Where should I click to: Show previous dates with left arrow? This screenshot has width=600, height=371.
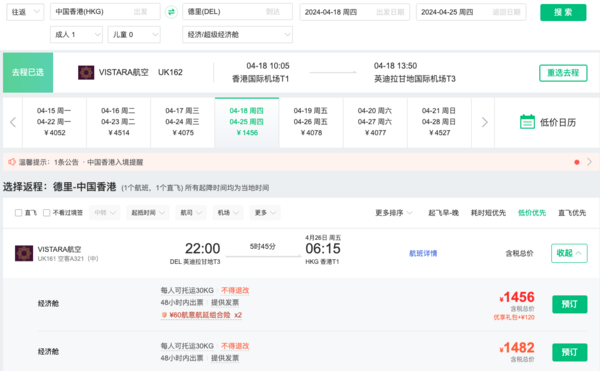pyautogui.click(x=13, y=122)
